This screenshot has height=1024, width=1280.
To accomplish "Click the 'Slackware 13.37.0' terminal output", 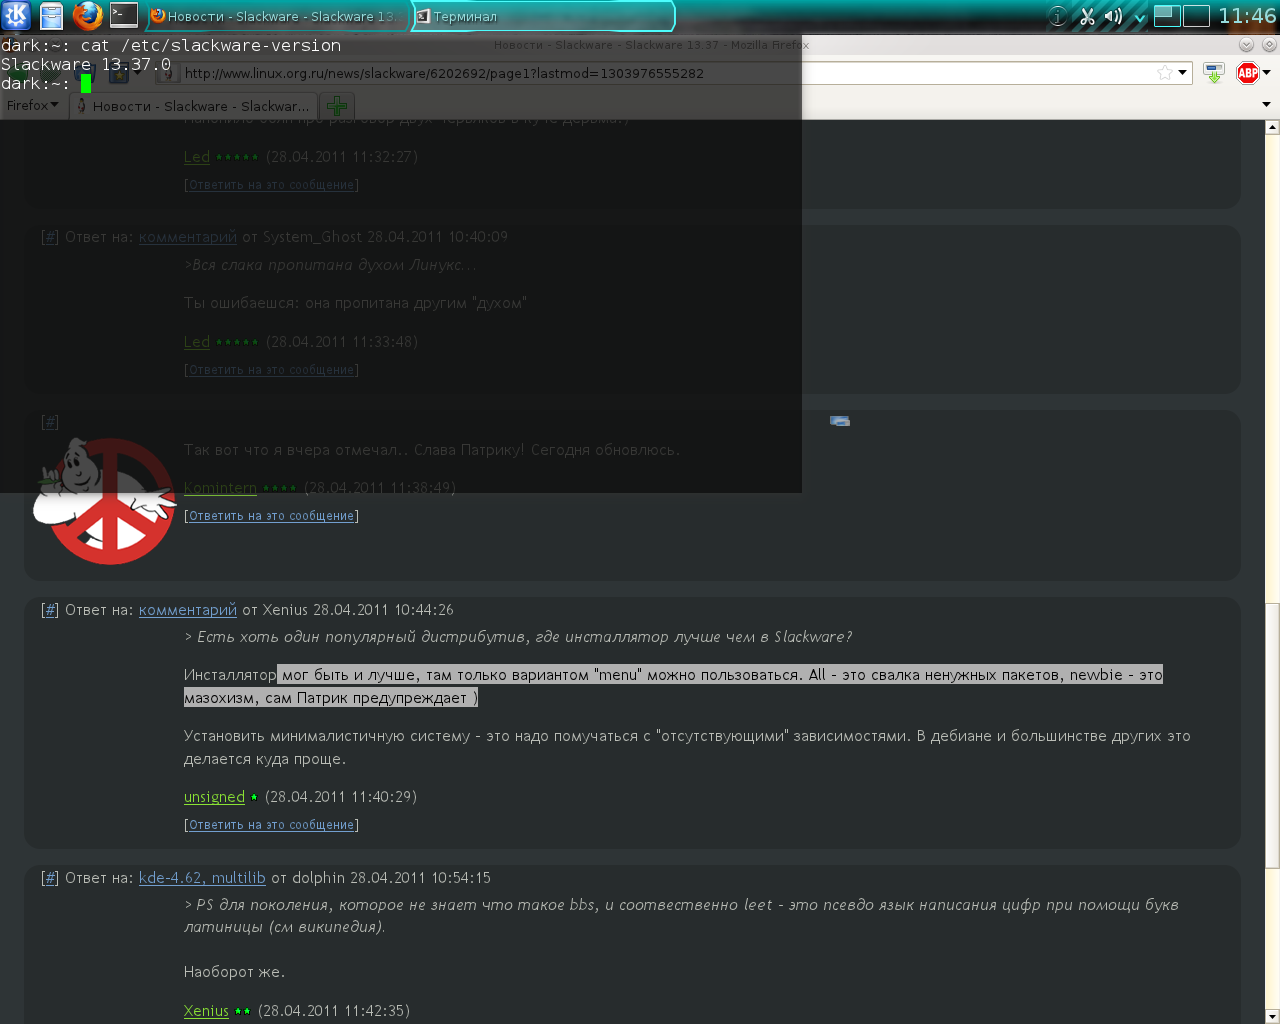I will point(86,65).
